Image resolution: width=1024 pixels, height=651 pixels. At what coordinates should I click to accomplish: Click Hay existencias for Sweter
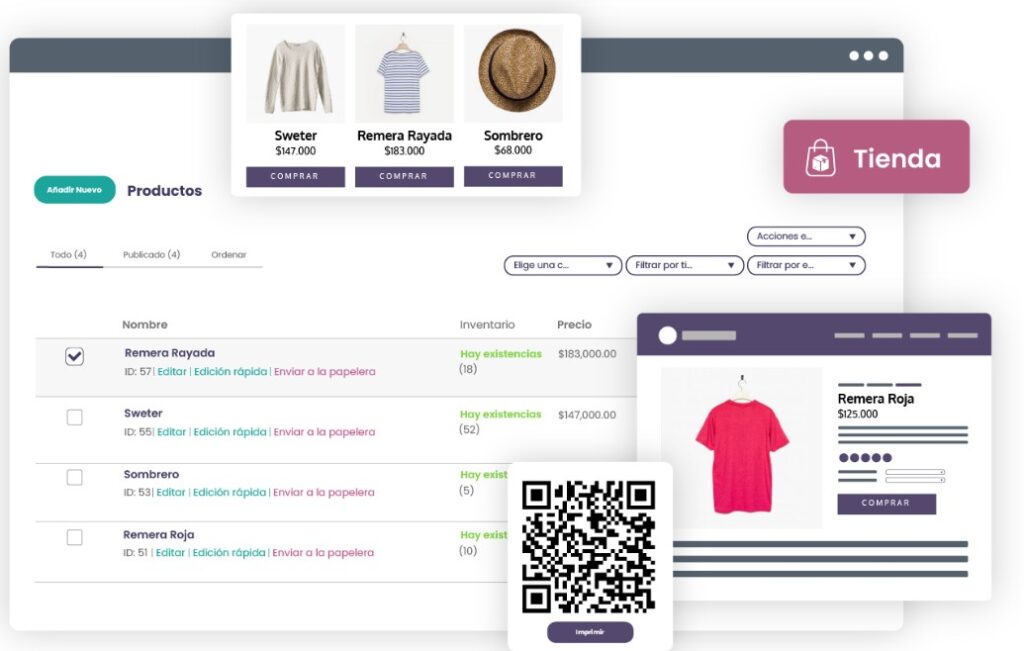click(501, 415)
